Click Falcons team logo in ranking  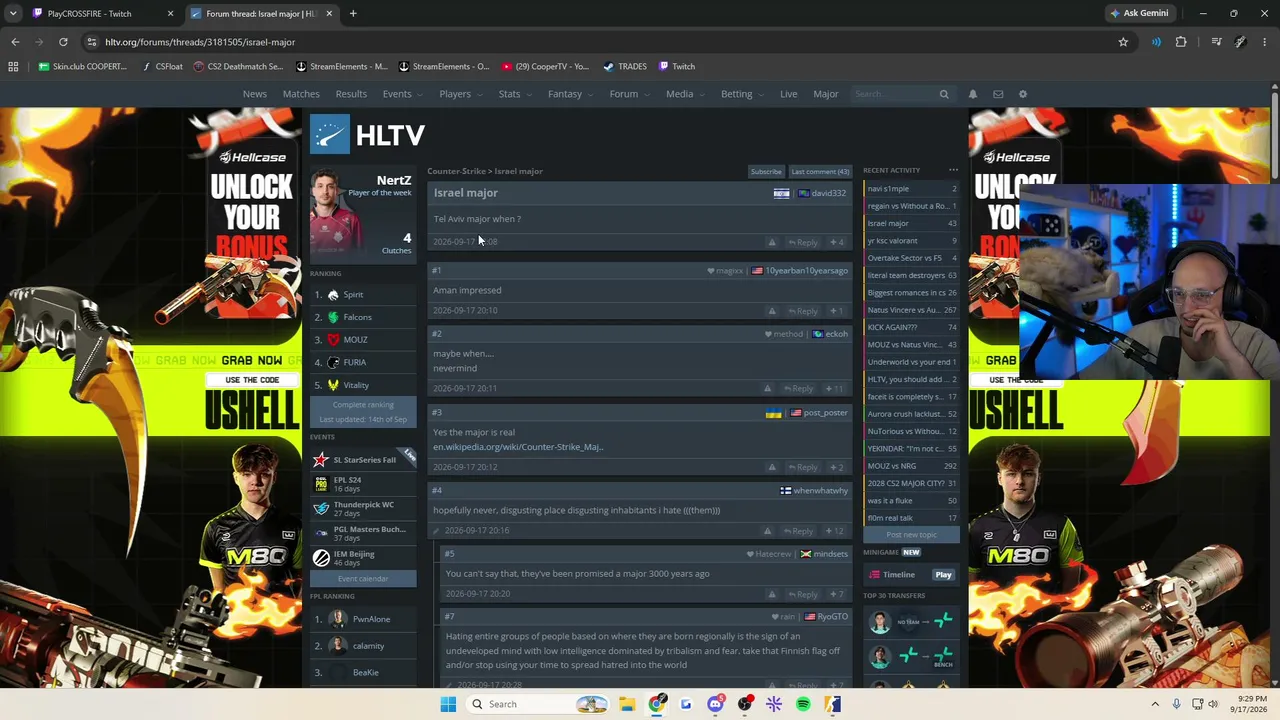(x=333, y=317)
